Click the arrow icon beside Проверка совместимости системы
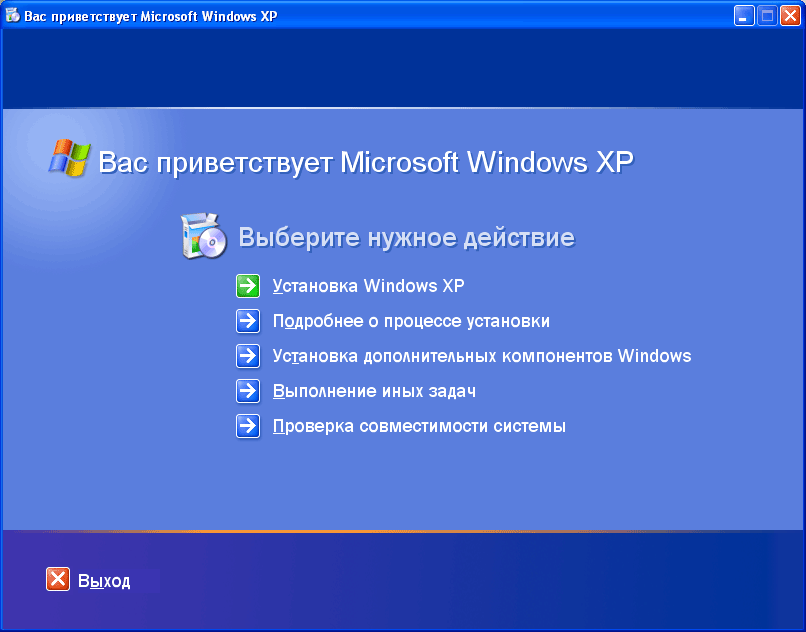Screen dimensions: 806x632 click(x=248, y=426)
